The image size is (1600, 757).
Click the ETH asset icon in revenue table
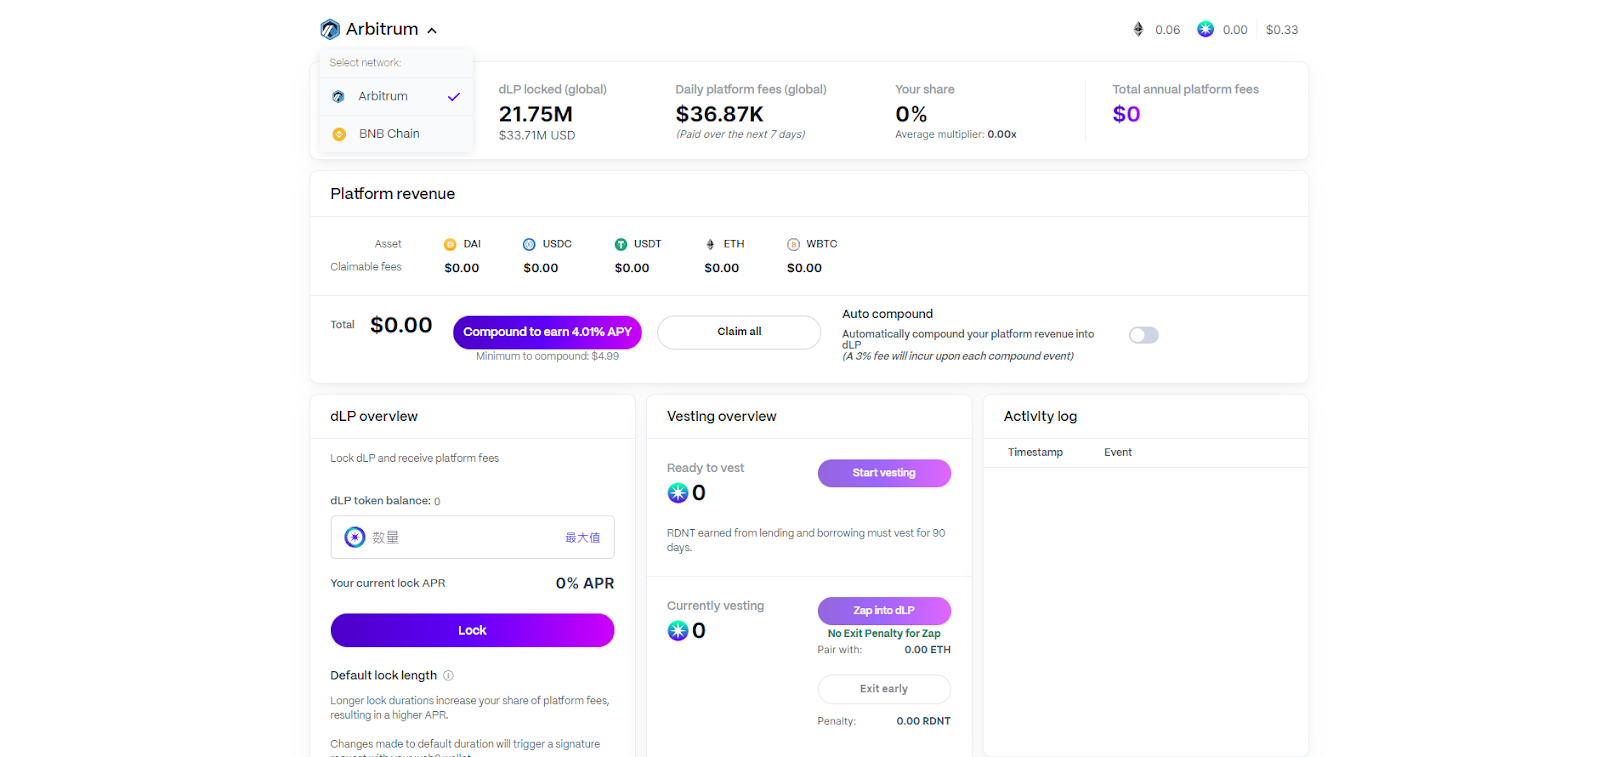click(710, 245)
